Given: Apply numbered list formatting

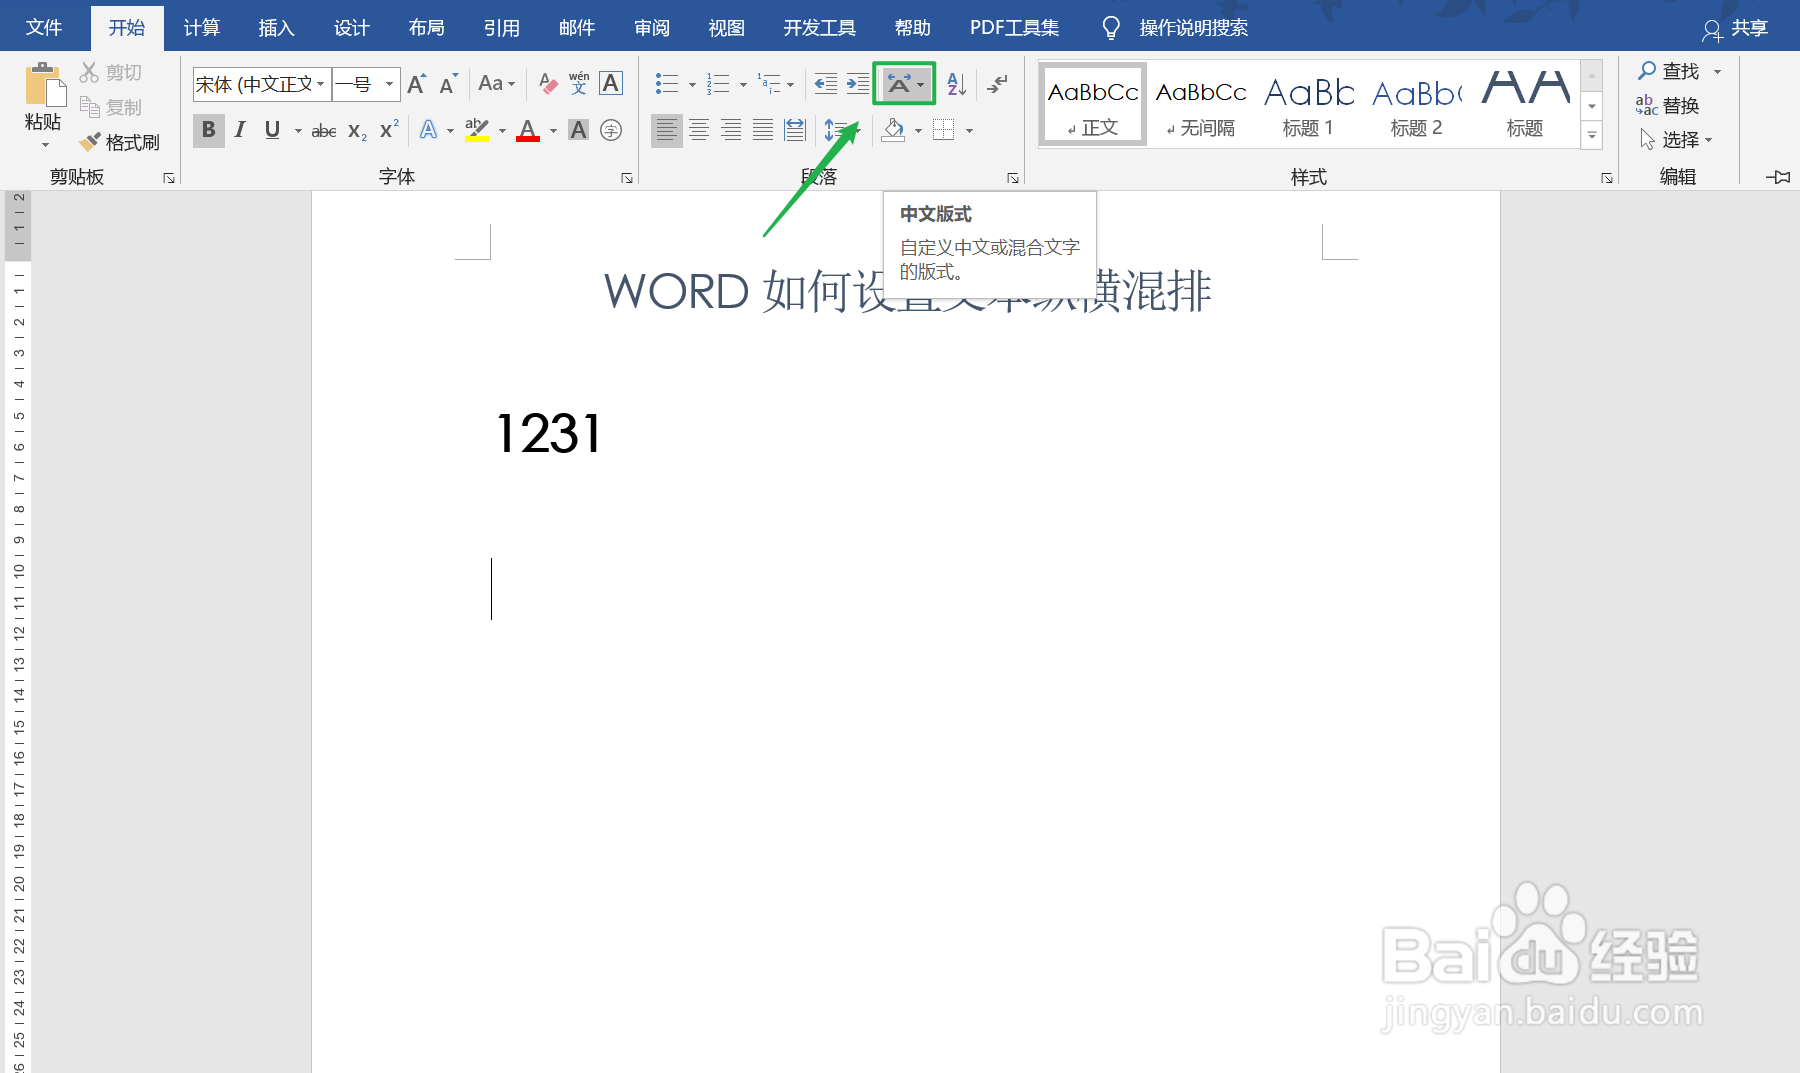Looking at the screenshot, I should 718,84.
